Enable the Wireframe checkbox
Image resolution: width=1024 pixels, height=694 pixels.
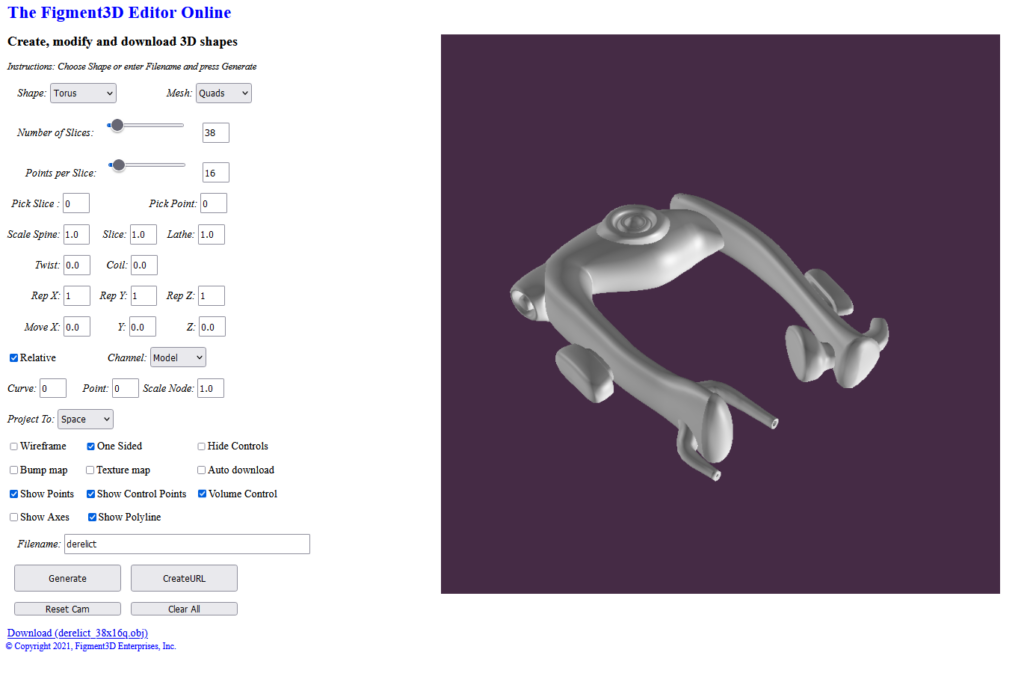click(13, 446)
